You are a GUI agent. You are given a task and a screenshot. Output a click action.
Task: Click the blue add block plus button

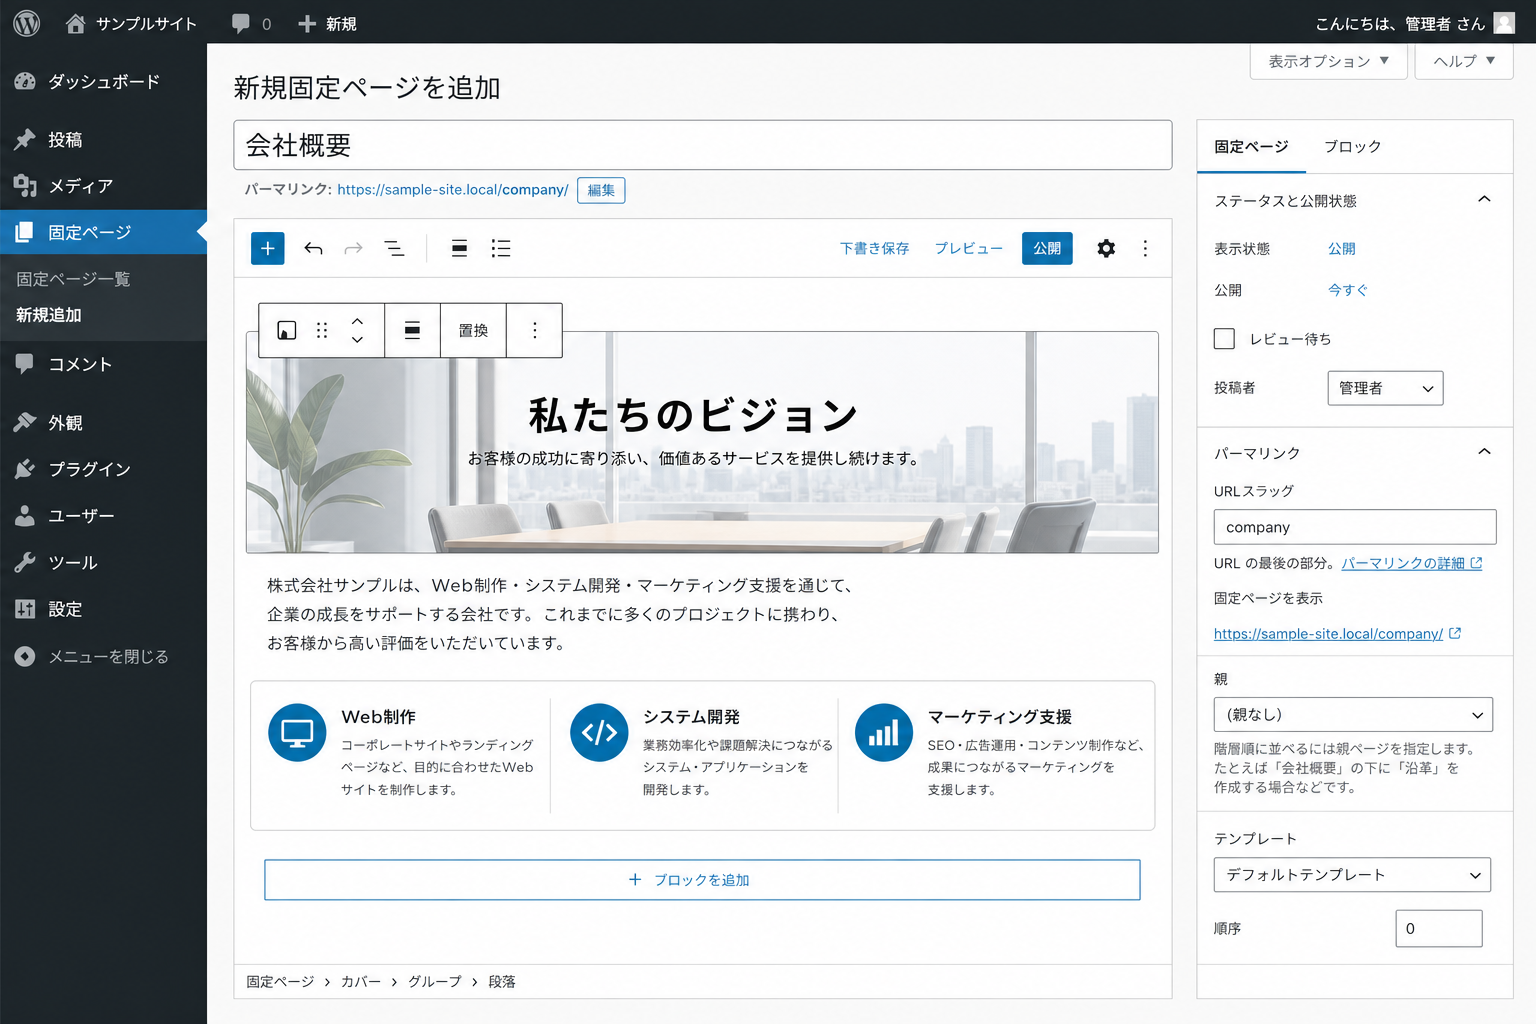(268, 248)
